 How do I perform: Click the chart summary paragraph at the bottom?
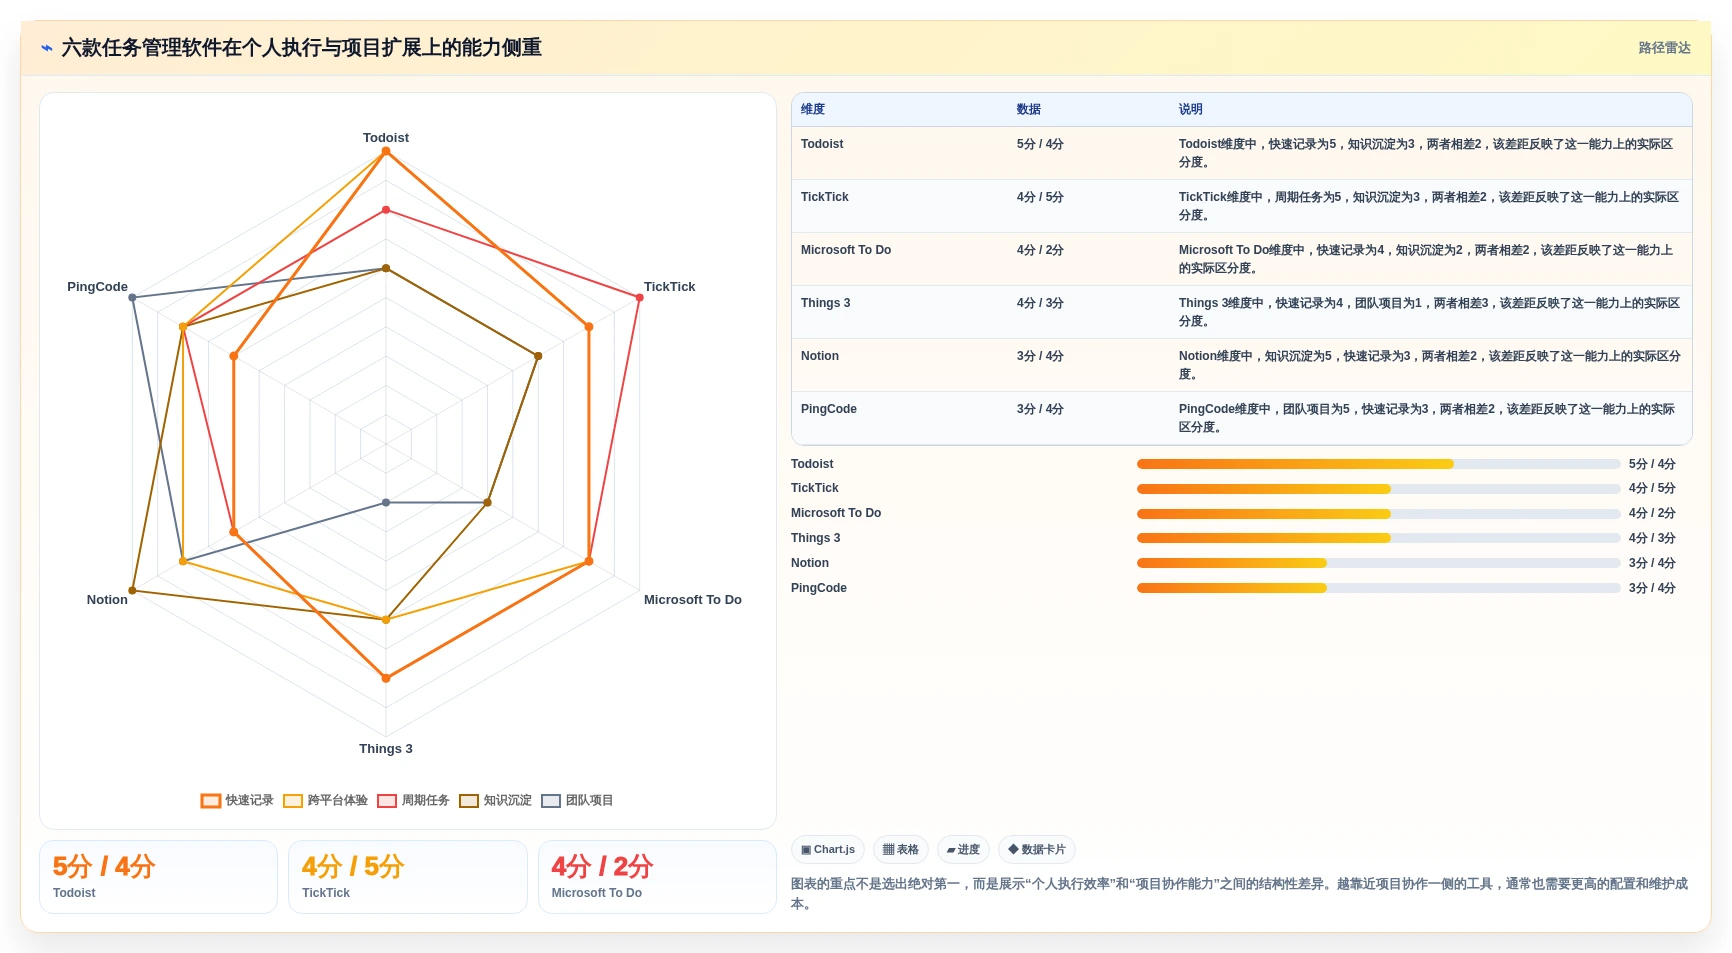point(1240,893)
